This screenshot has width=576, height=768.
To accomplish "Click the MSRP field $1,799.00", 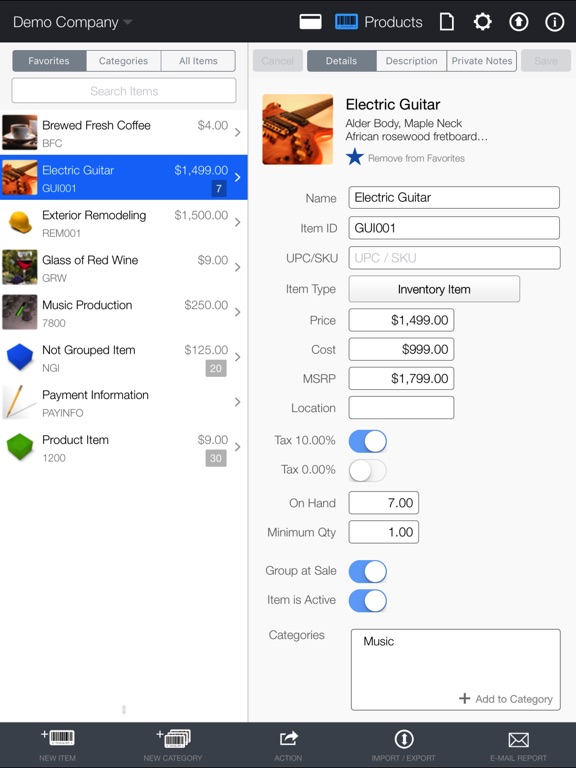I will click(x=401, y=379).
